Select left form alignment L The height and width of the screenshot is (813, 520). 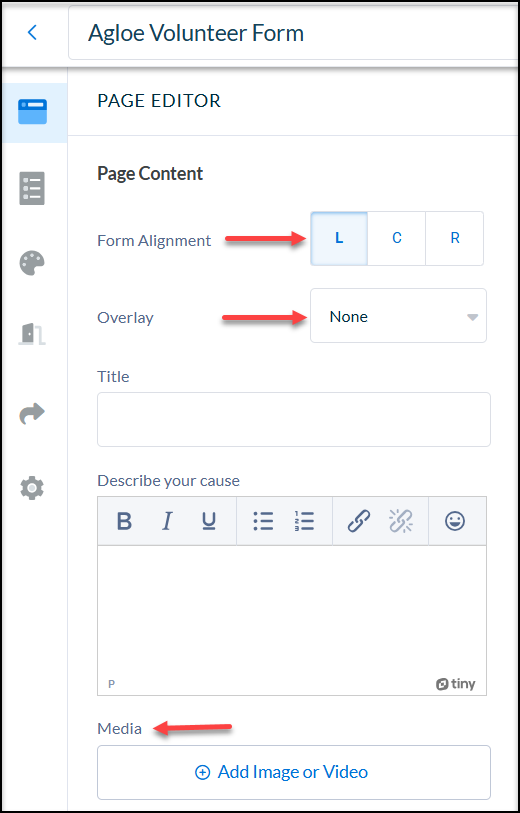(339, 239)
